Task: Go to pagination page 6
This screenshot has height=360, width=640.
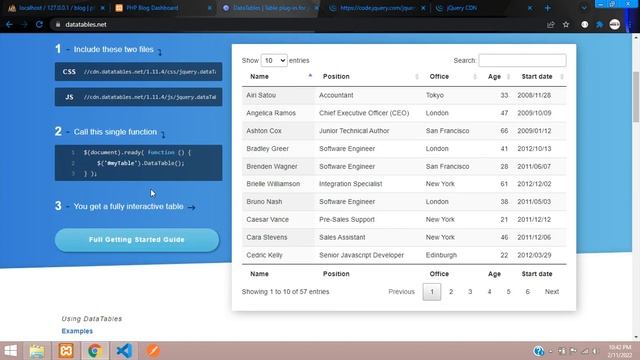Action: [x=528, y=292]
